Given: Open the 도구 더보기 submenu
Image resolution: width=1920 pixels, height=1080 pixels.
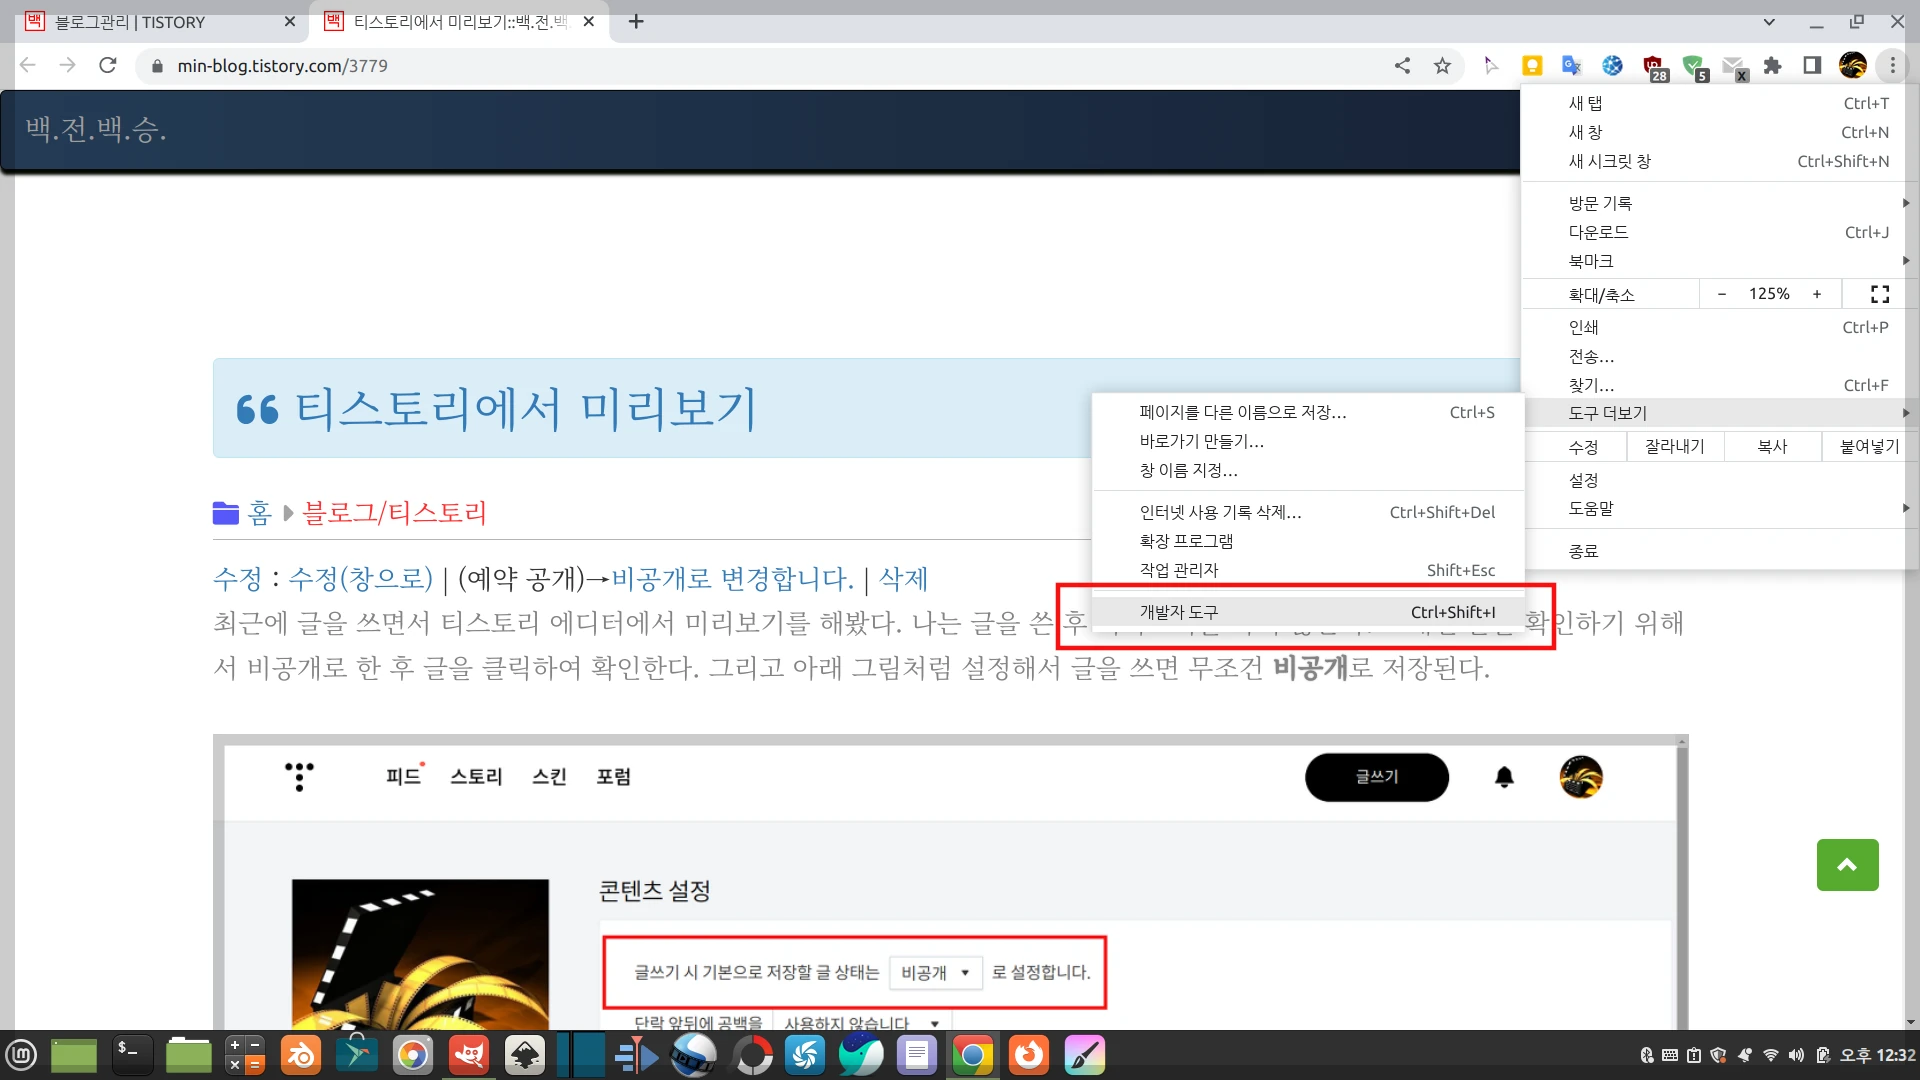Looking at the screenshot, I should (x=1620, y=412).
